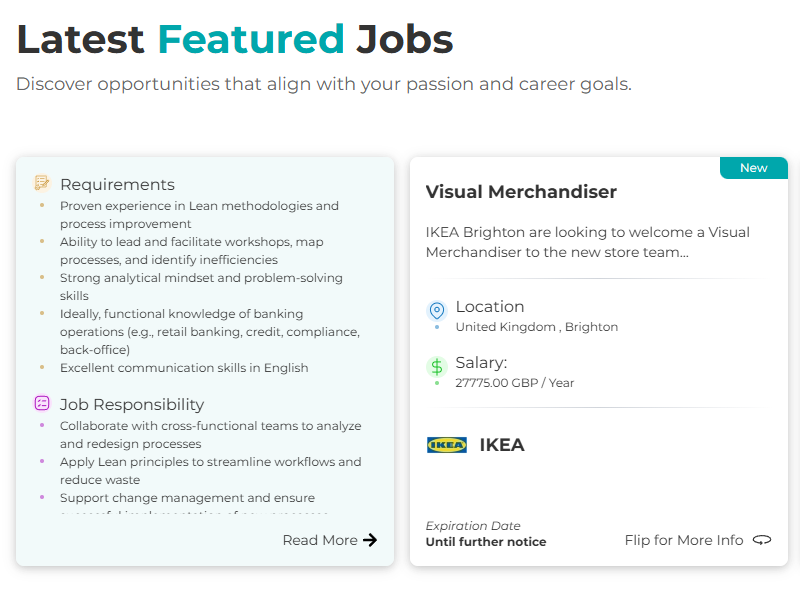
Task: Click the Job Responsibility section heading
Action: [132, 404]
